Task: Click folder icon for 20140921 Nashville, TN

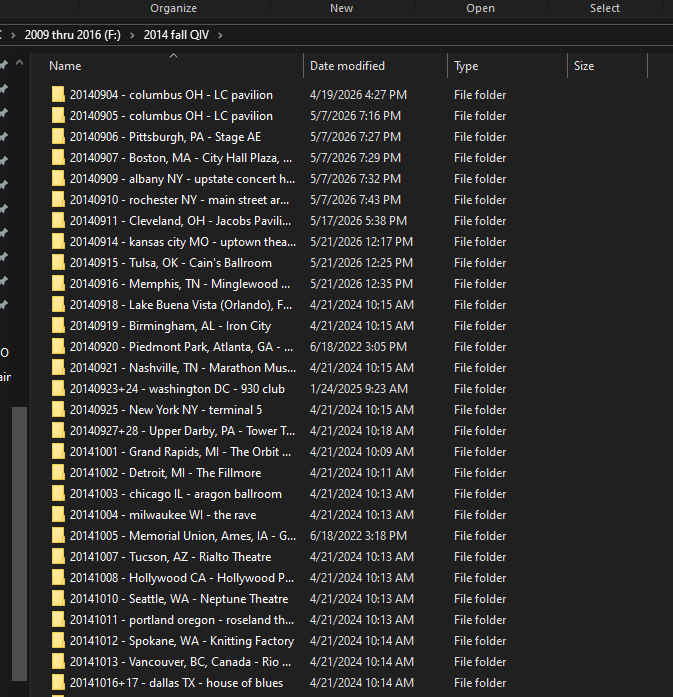Action: tap(58, 368)
